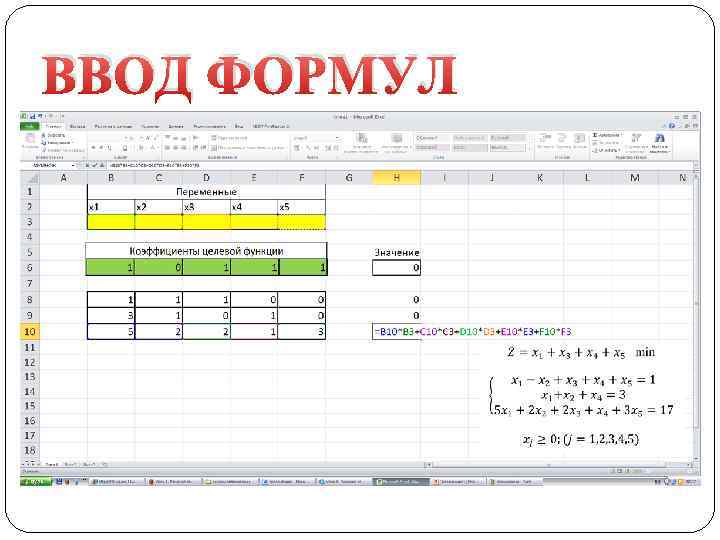Screen dimensions: 720x540
Task: Switch to the Рецензирование ribbon tab
Action: pyautogui.click(x=209, y=126)
